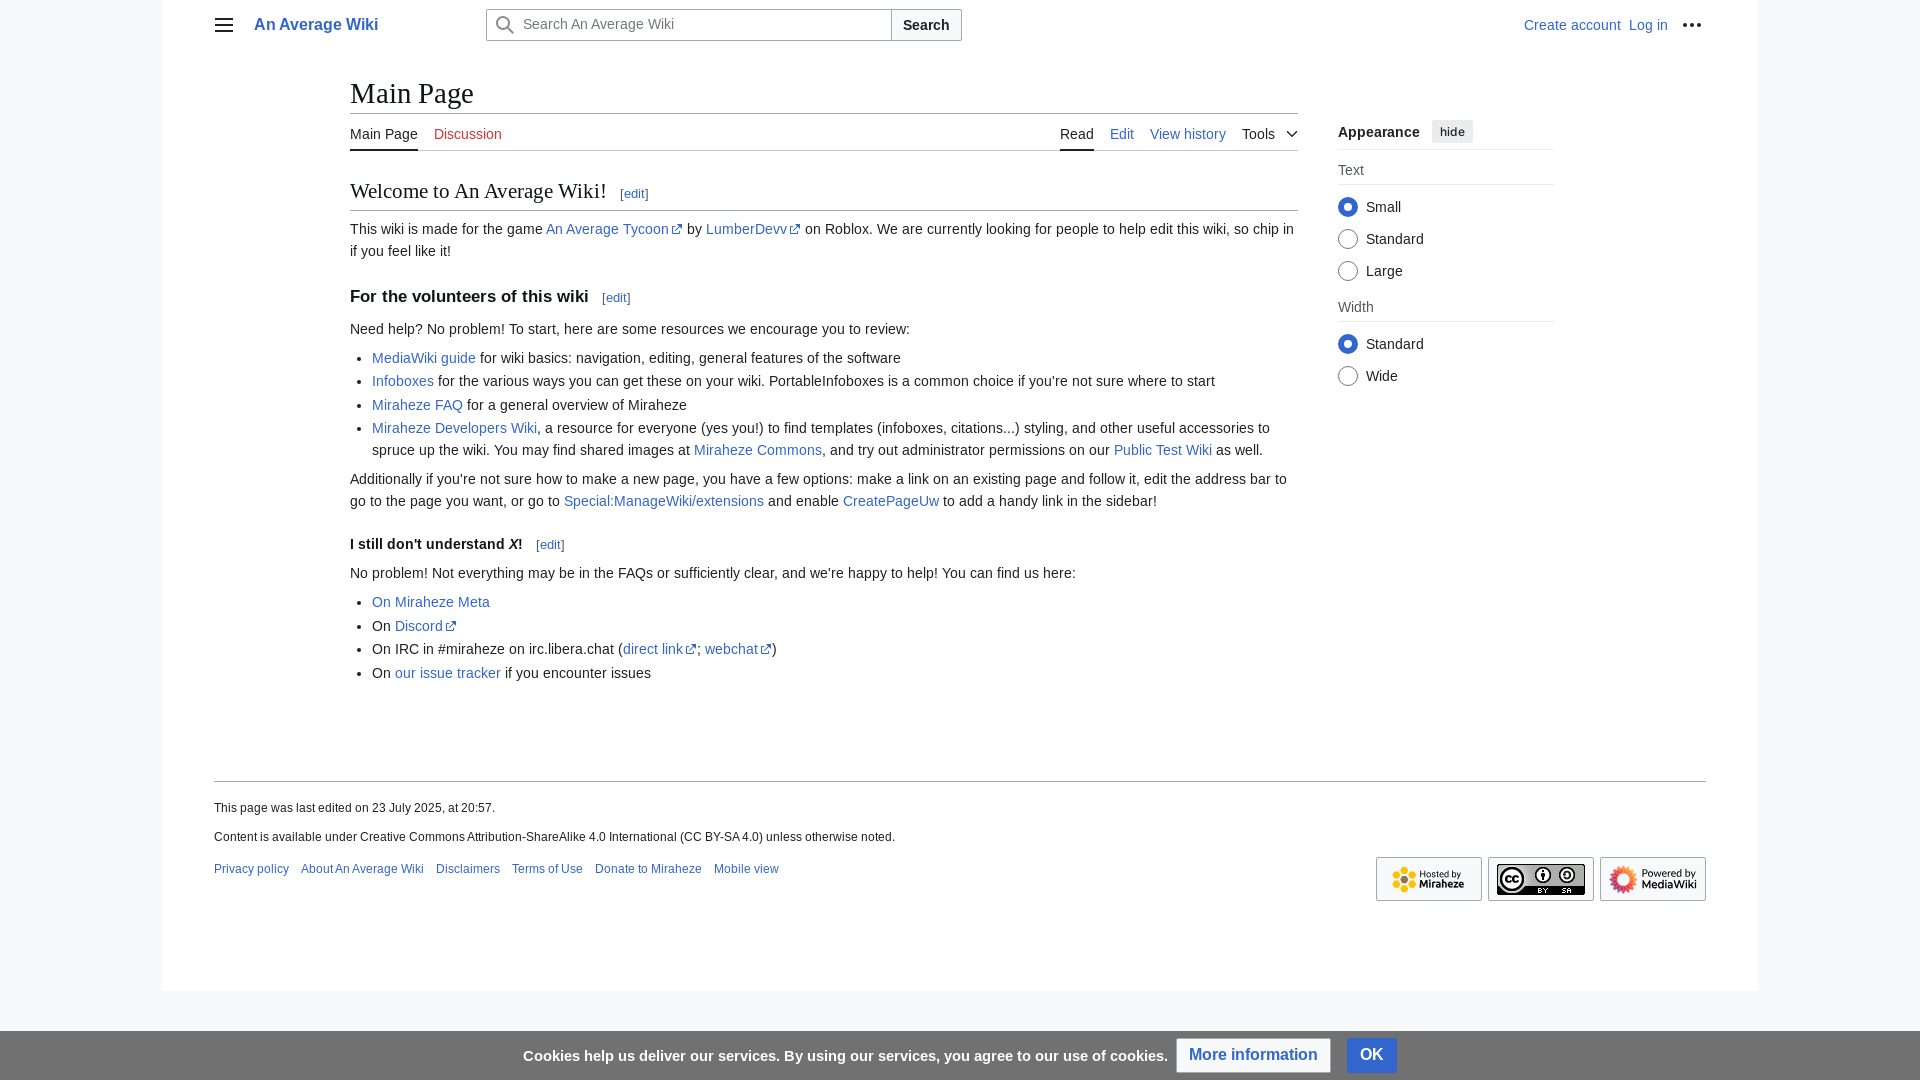Focus the Search An Average Wiki field
Screen dimensions: 1920x1080
(x=689, y=25)
